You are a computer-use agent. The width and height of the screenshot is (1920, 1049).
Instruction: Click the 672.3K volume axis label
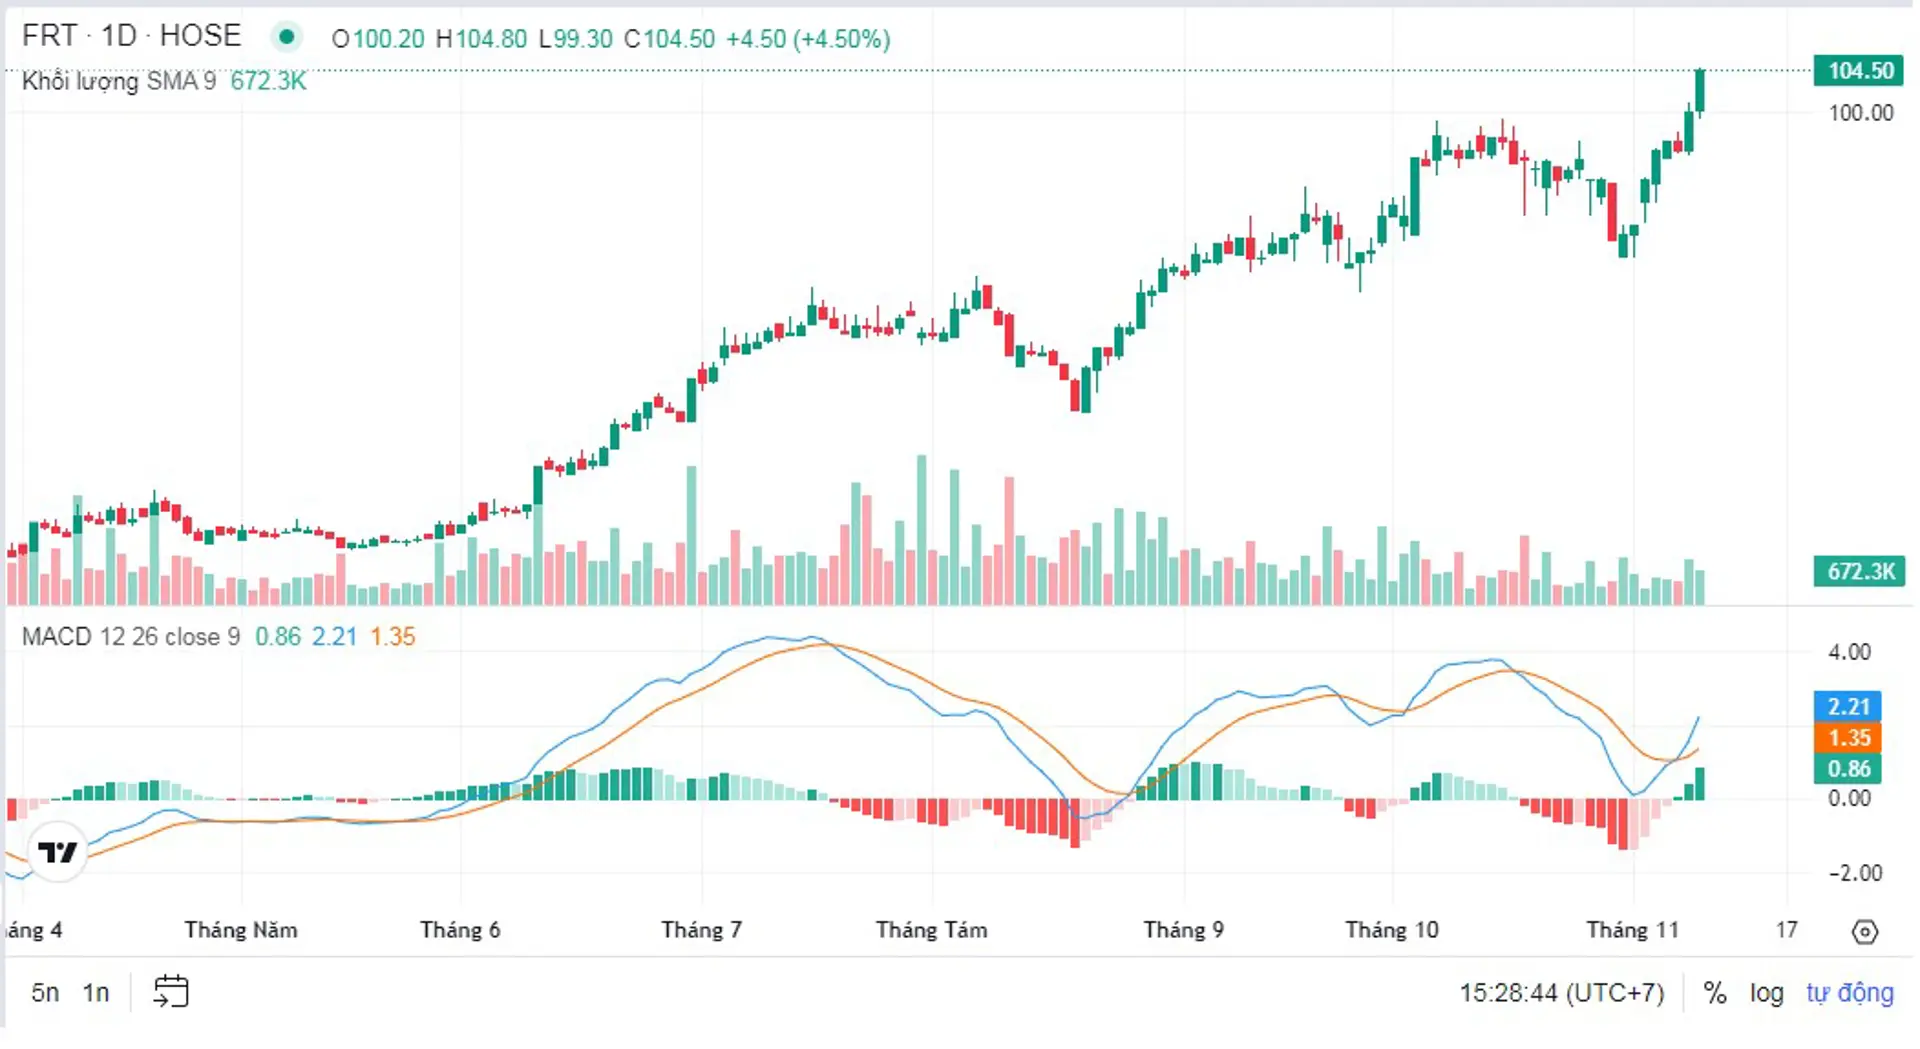click(1859, 571)
